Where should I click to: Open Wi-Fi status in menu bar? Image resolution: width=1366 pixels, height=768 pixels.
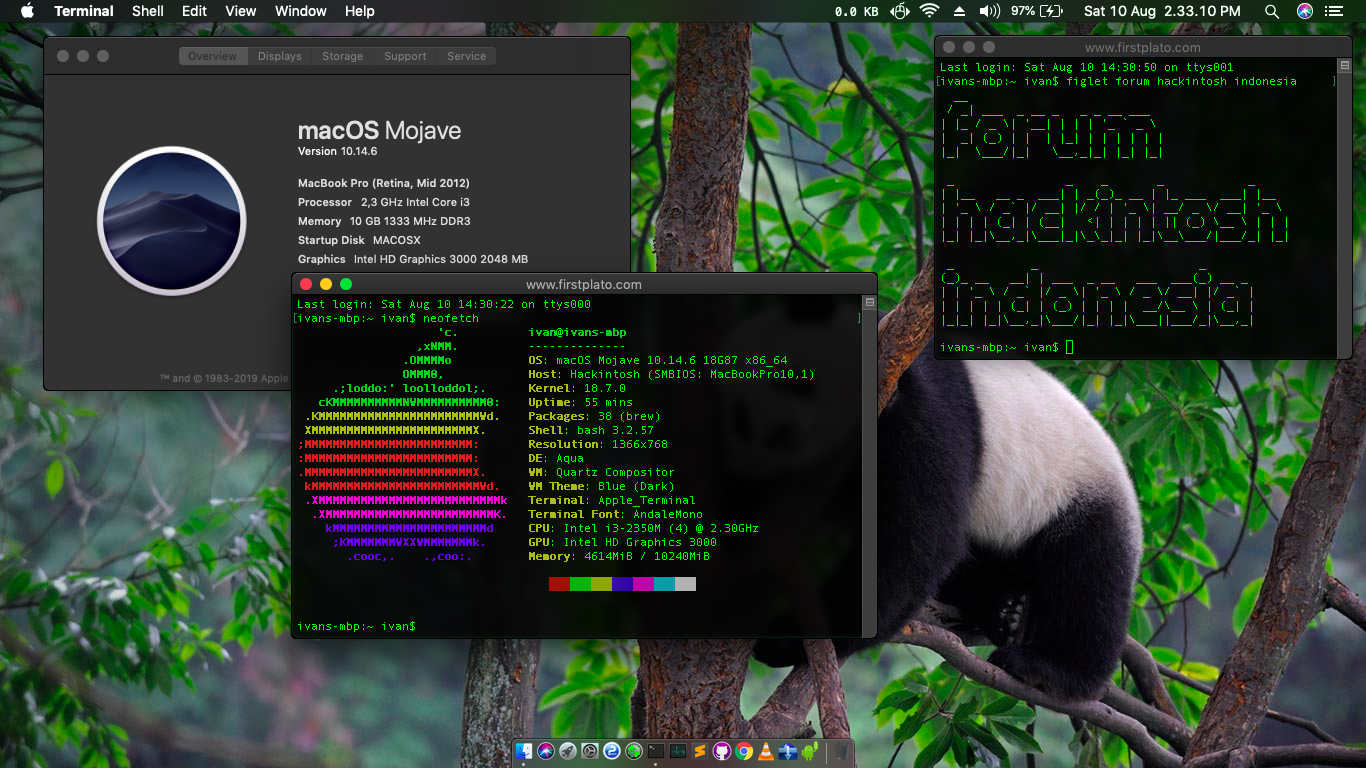930,11
